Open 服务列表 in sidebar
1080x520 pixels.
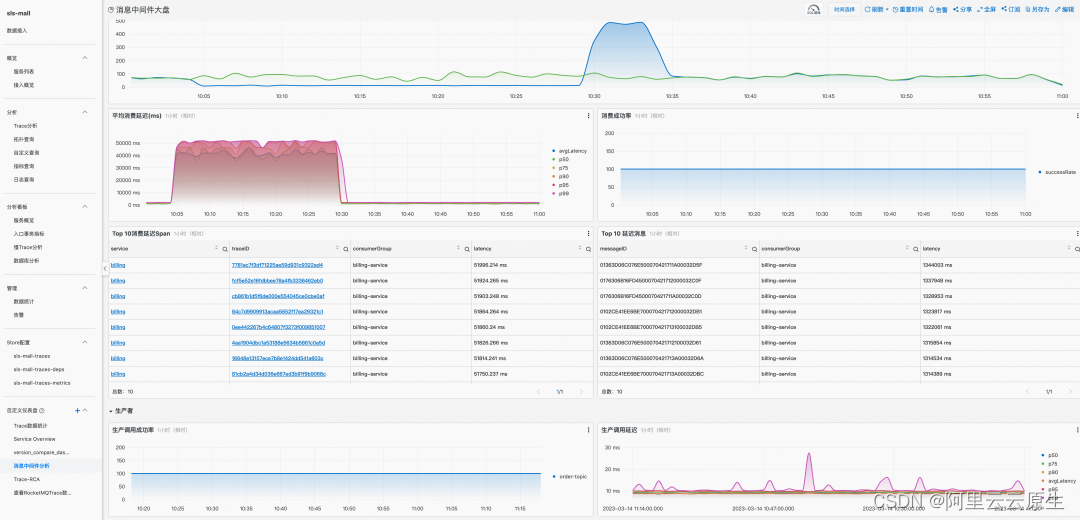[x=24, y=72]
